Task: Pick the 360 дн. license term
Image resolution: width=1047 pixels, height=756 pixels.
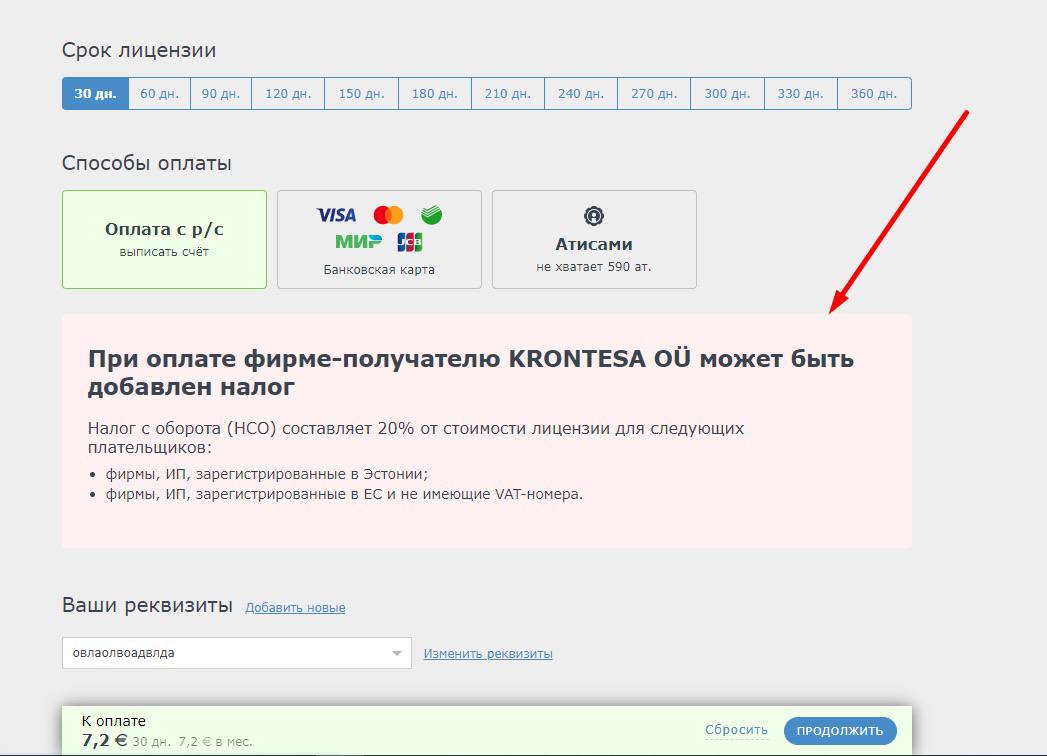Action: click(874, 94)
